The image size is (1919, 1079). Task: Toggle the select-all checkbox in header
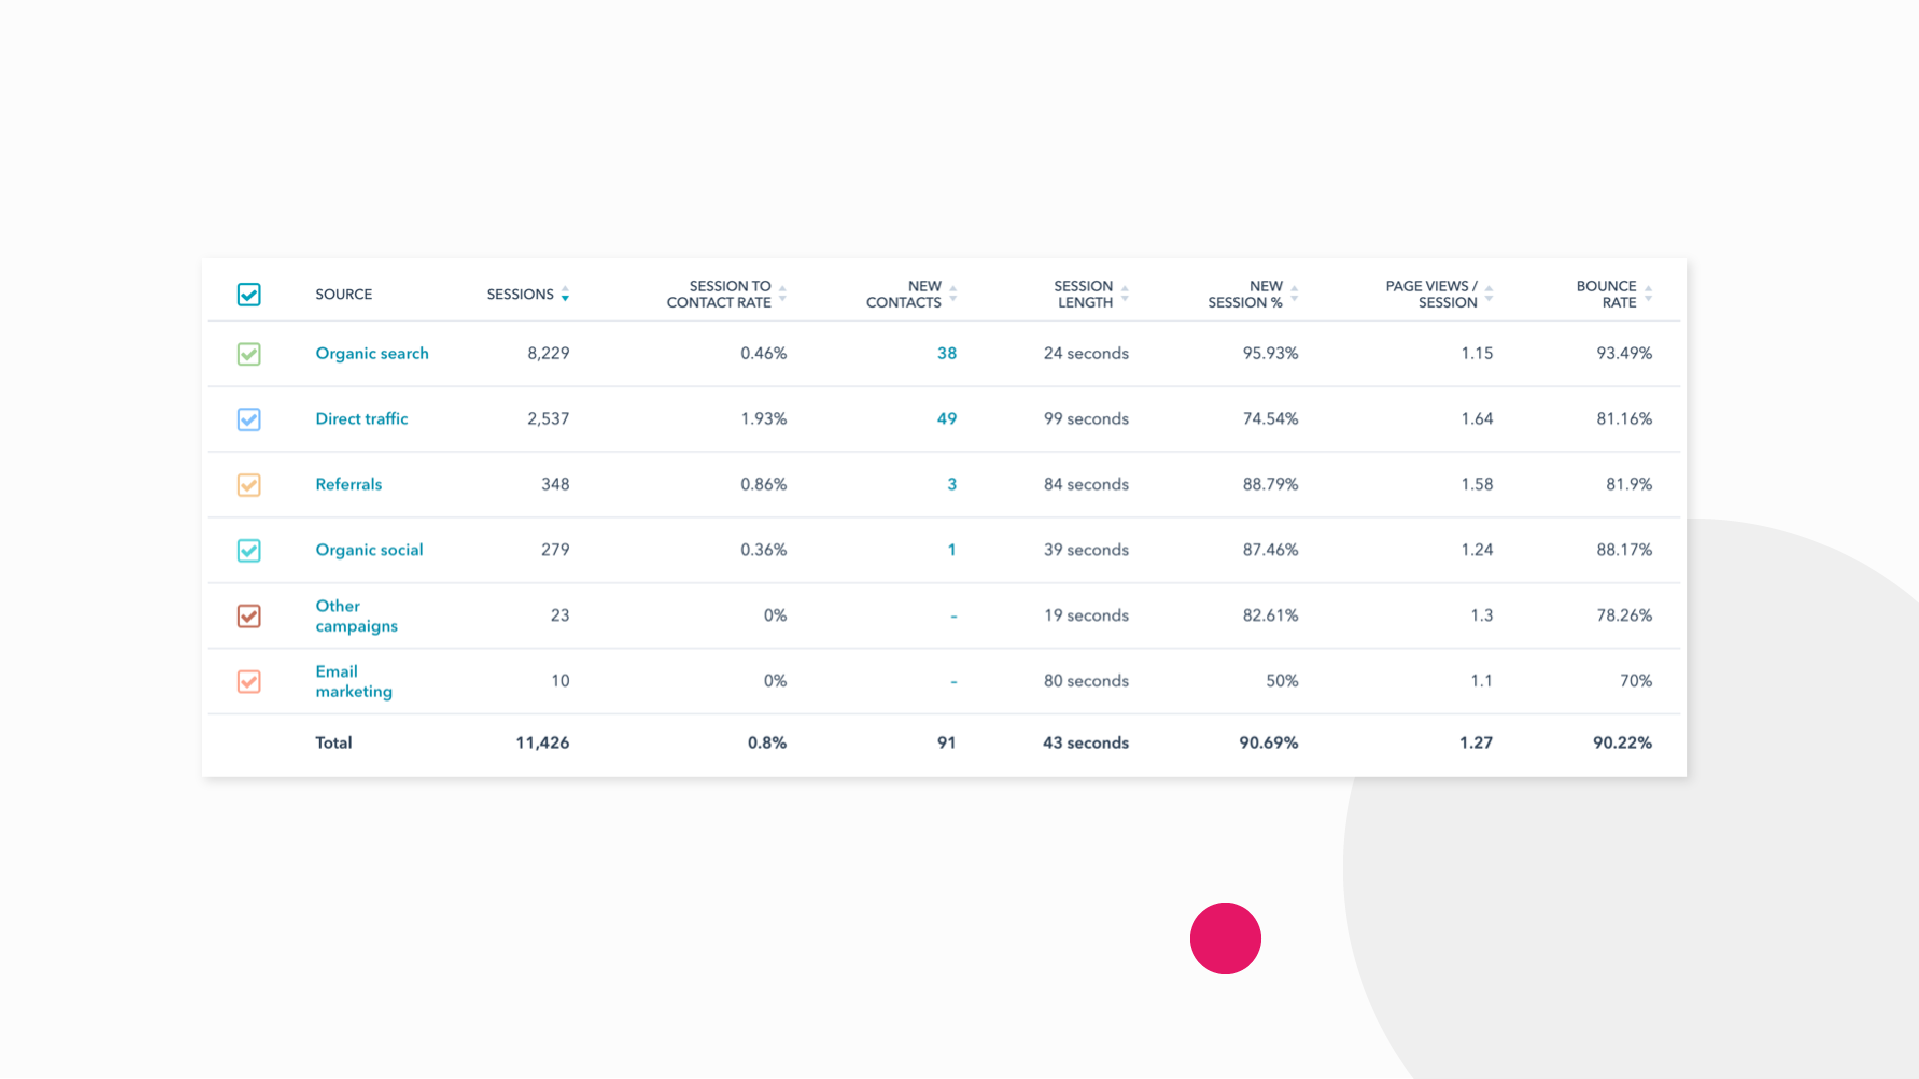pos(249,294)
